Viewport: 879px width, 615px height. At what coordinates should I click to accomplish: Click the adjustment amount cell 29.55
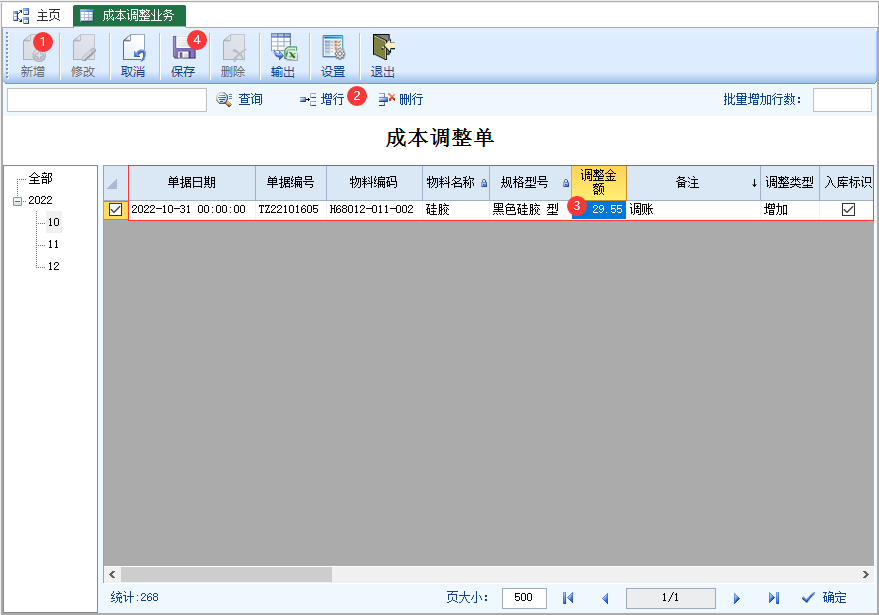click(x=599, y=210)
